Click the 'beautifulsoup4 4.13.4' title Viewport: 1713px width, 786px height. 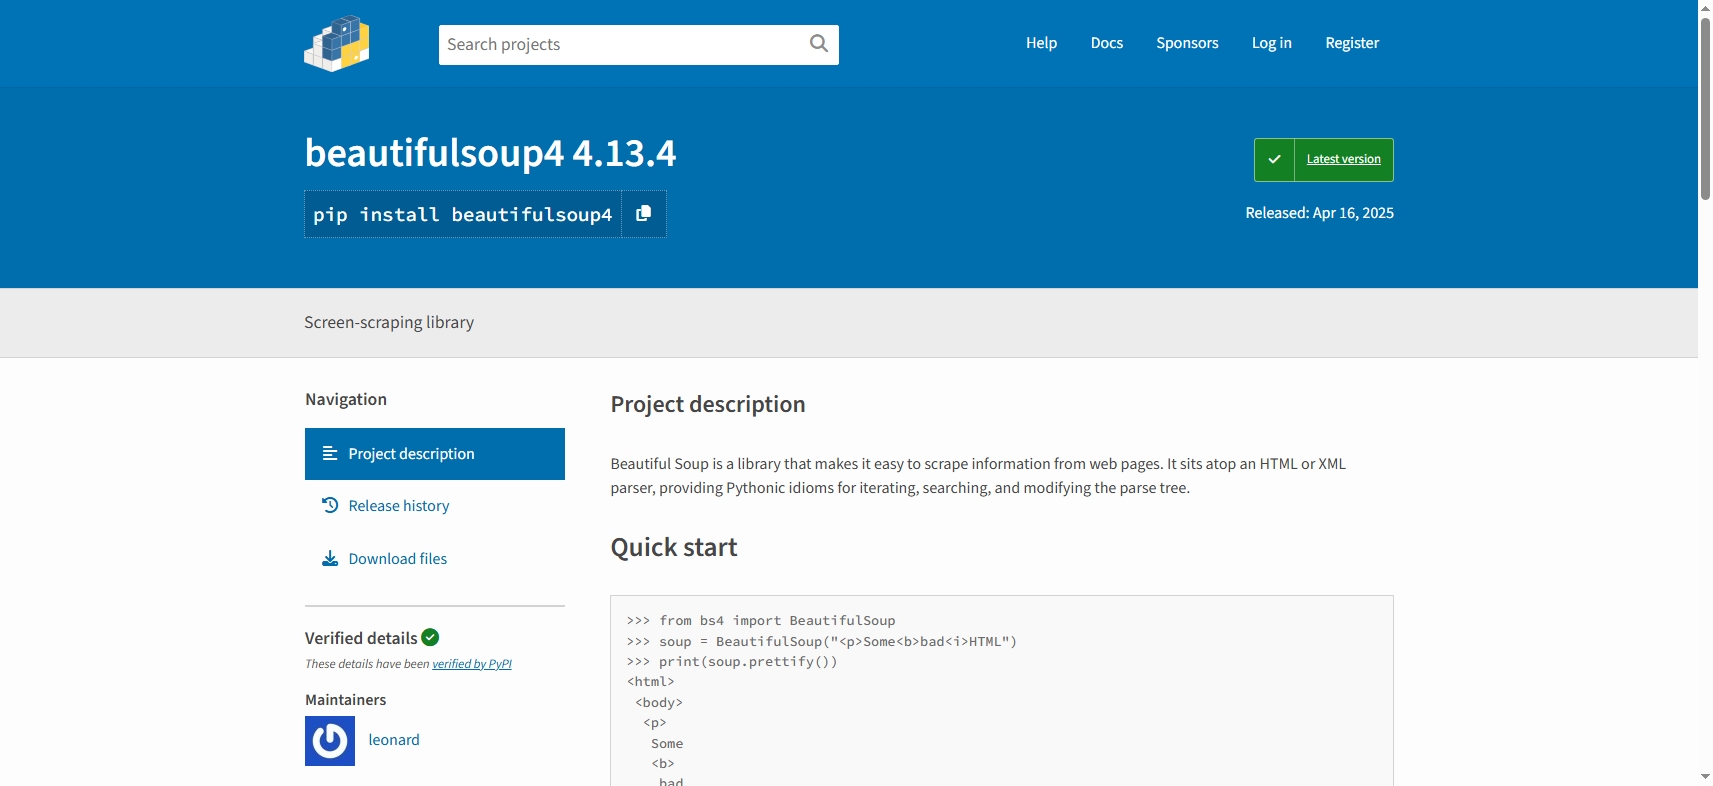coord(490,153)
